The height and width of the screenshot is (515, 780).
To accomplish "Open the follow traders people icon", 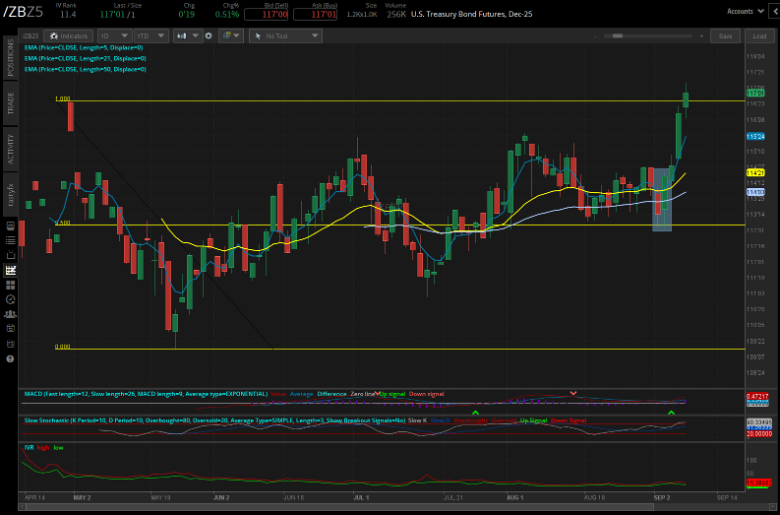I will pyautogui.click(x=10, y=314).
